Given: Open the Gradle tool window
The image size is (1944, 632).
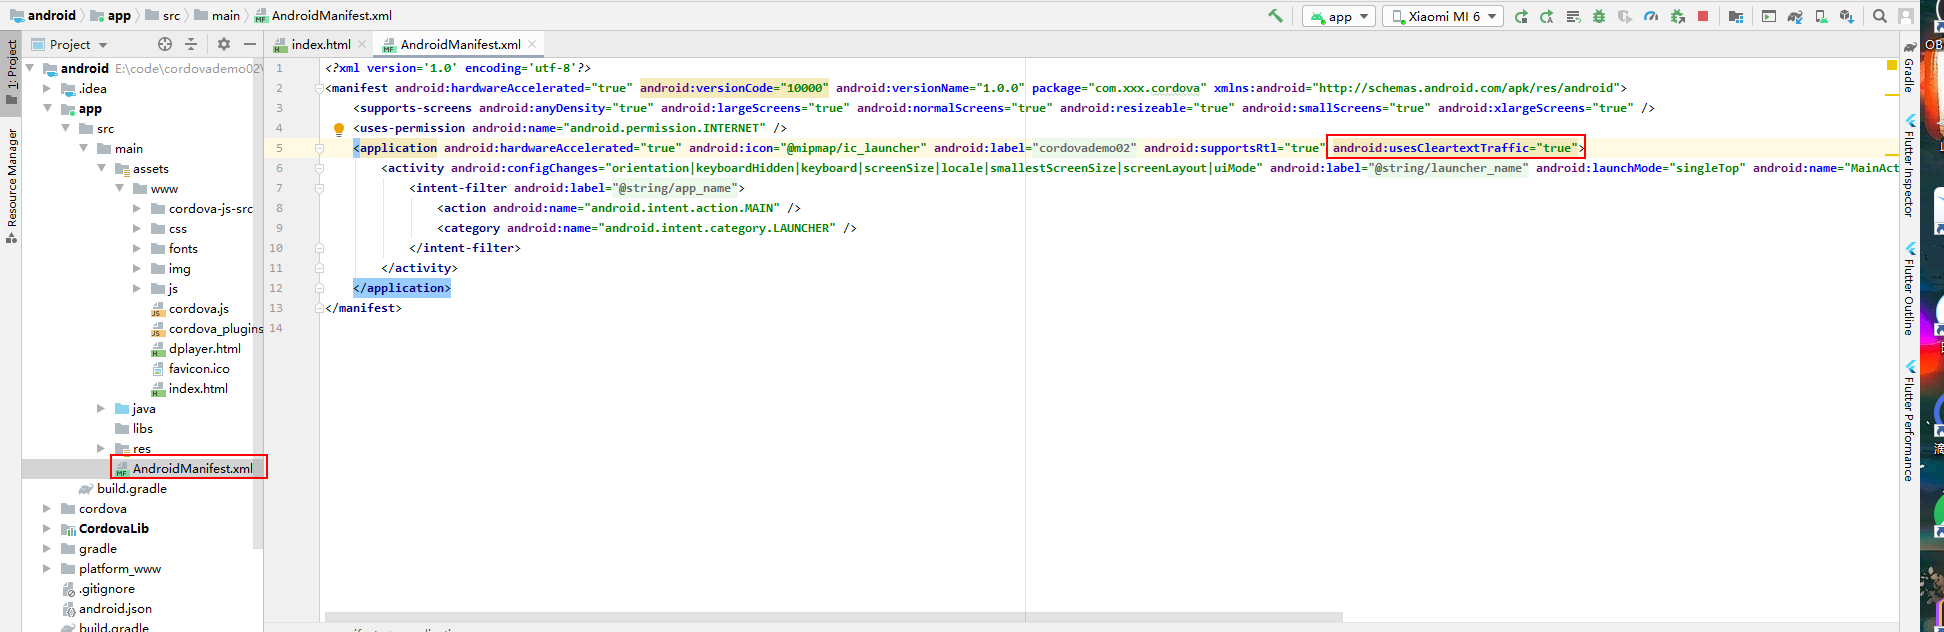Looking at the screenshot, I should click(1909, 68).
